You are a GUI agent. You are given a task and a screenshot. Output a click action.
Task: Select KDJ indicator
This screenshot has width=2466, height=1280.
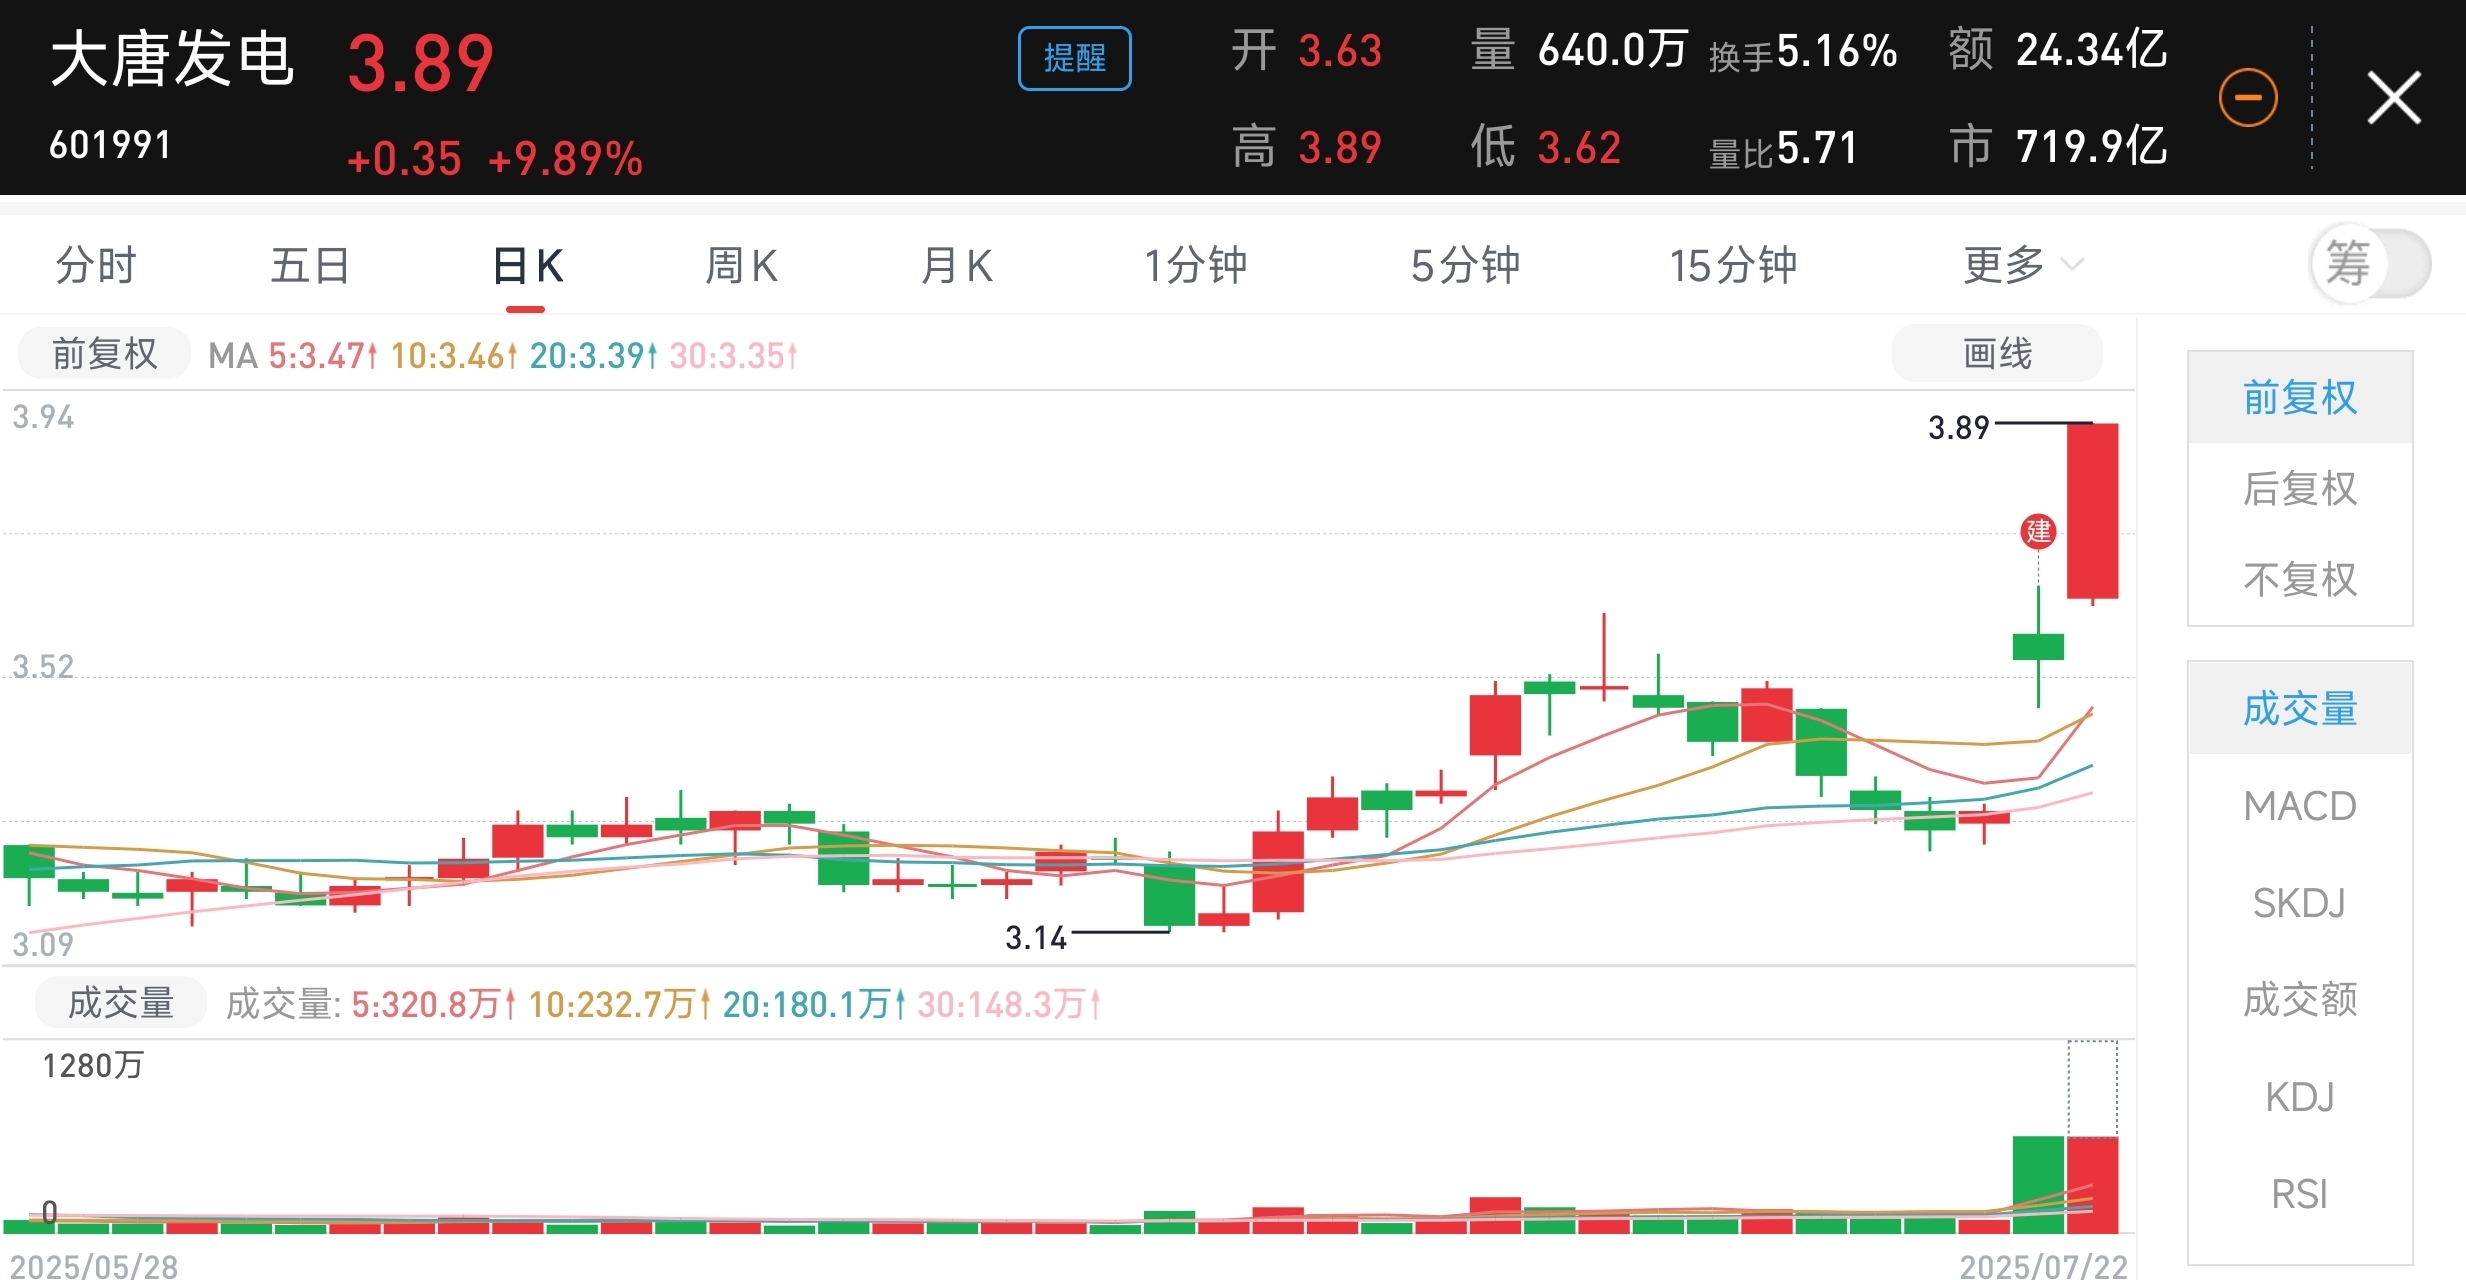[2300, 1097]
